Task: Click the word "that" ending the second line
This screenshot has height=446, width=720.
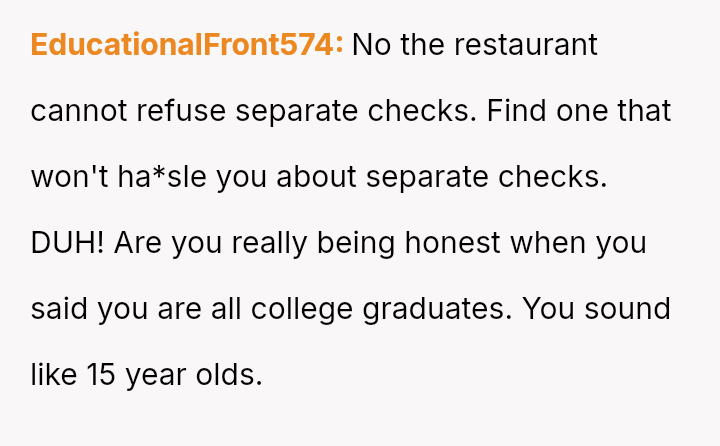Action: 645,111
